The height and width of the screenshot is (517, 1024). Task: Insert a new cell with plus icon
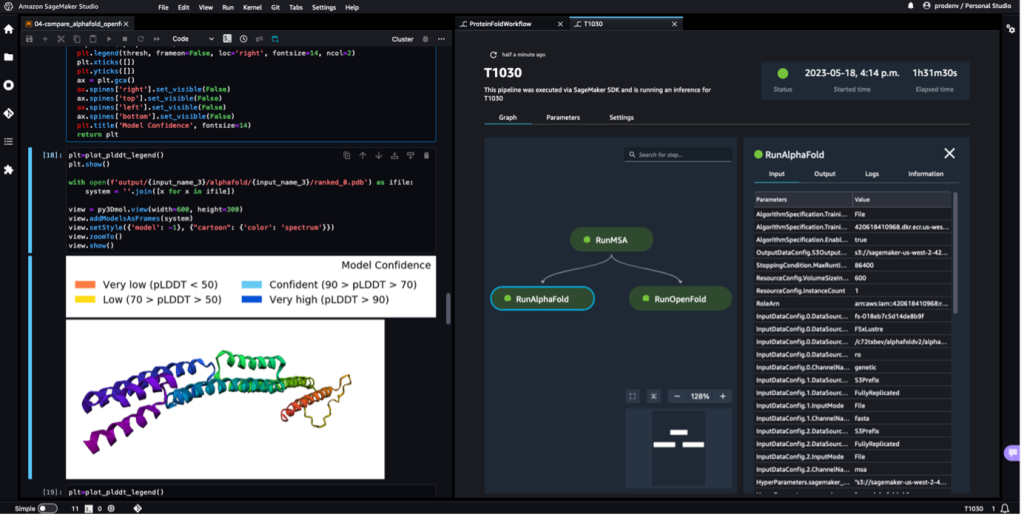[x=45, y=39]
